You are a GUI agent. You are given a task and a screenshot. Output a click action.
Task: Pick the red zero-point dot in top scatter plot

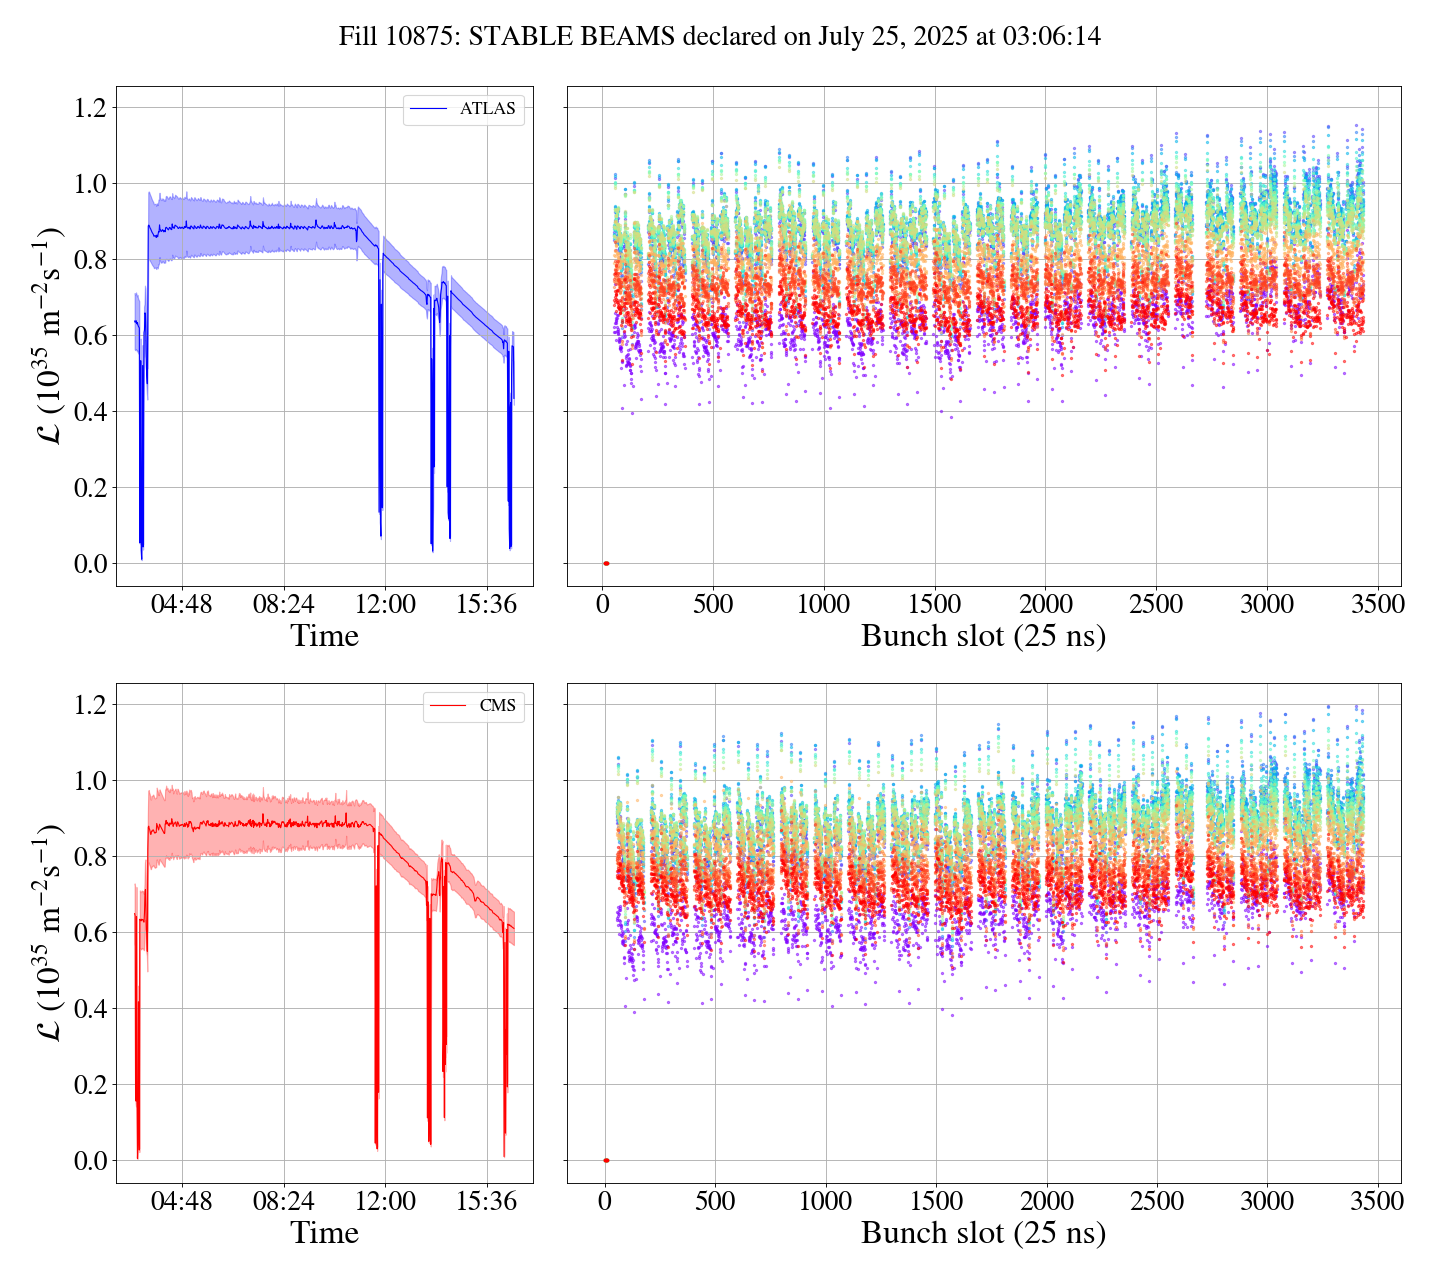606,564
